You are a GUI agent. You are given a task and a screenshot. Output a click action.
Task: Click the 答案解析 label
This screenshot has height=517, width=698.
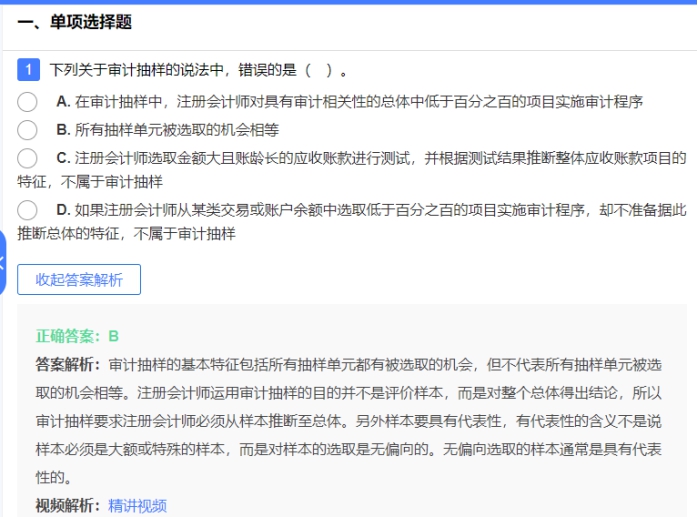(x=68, y=365)
